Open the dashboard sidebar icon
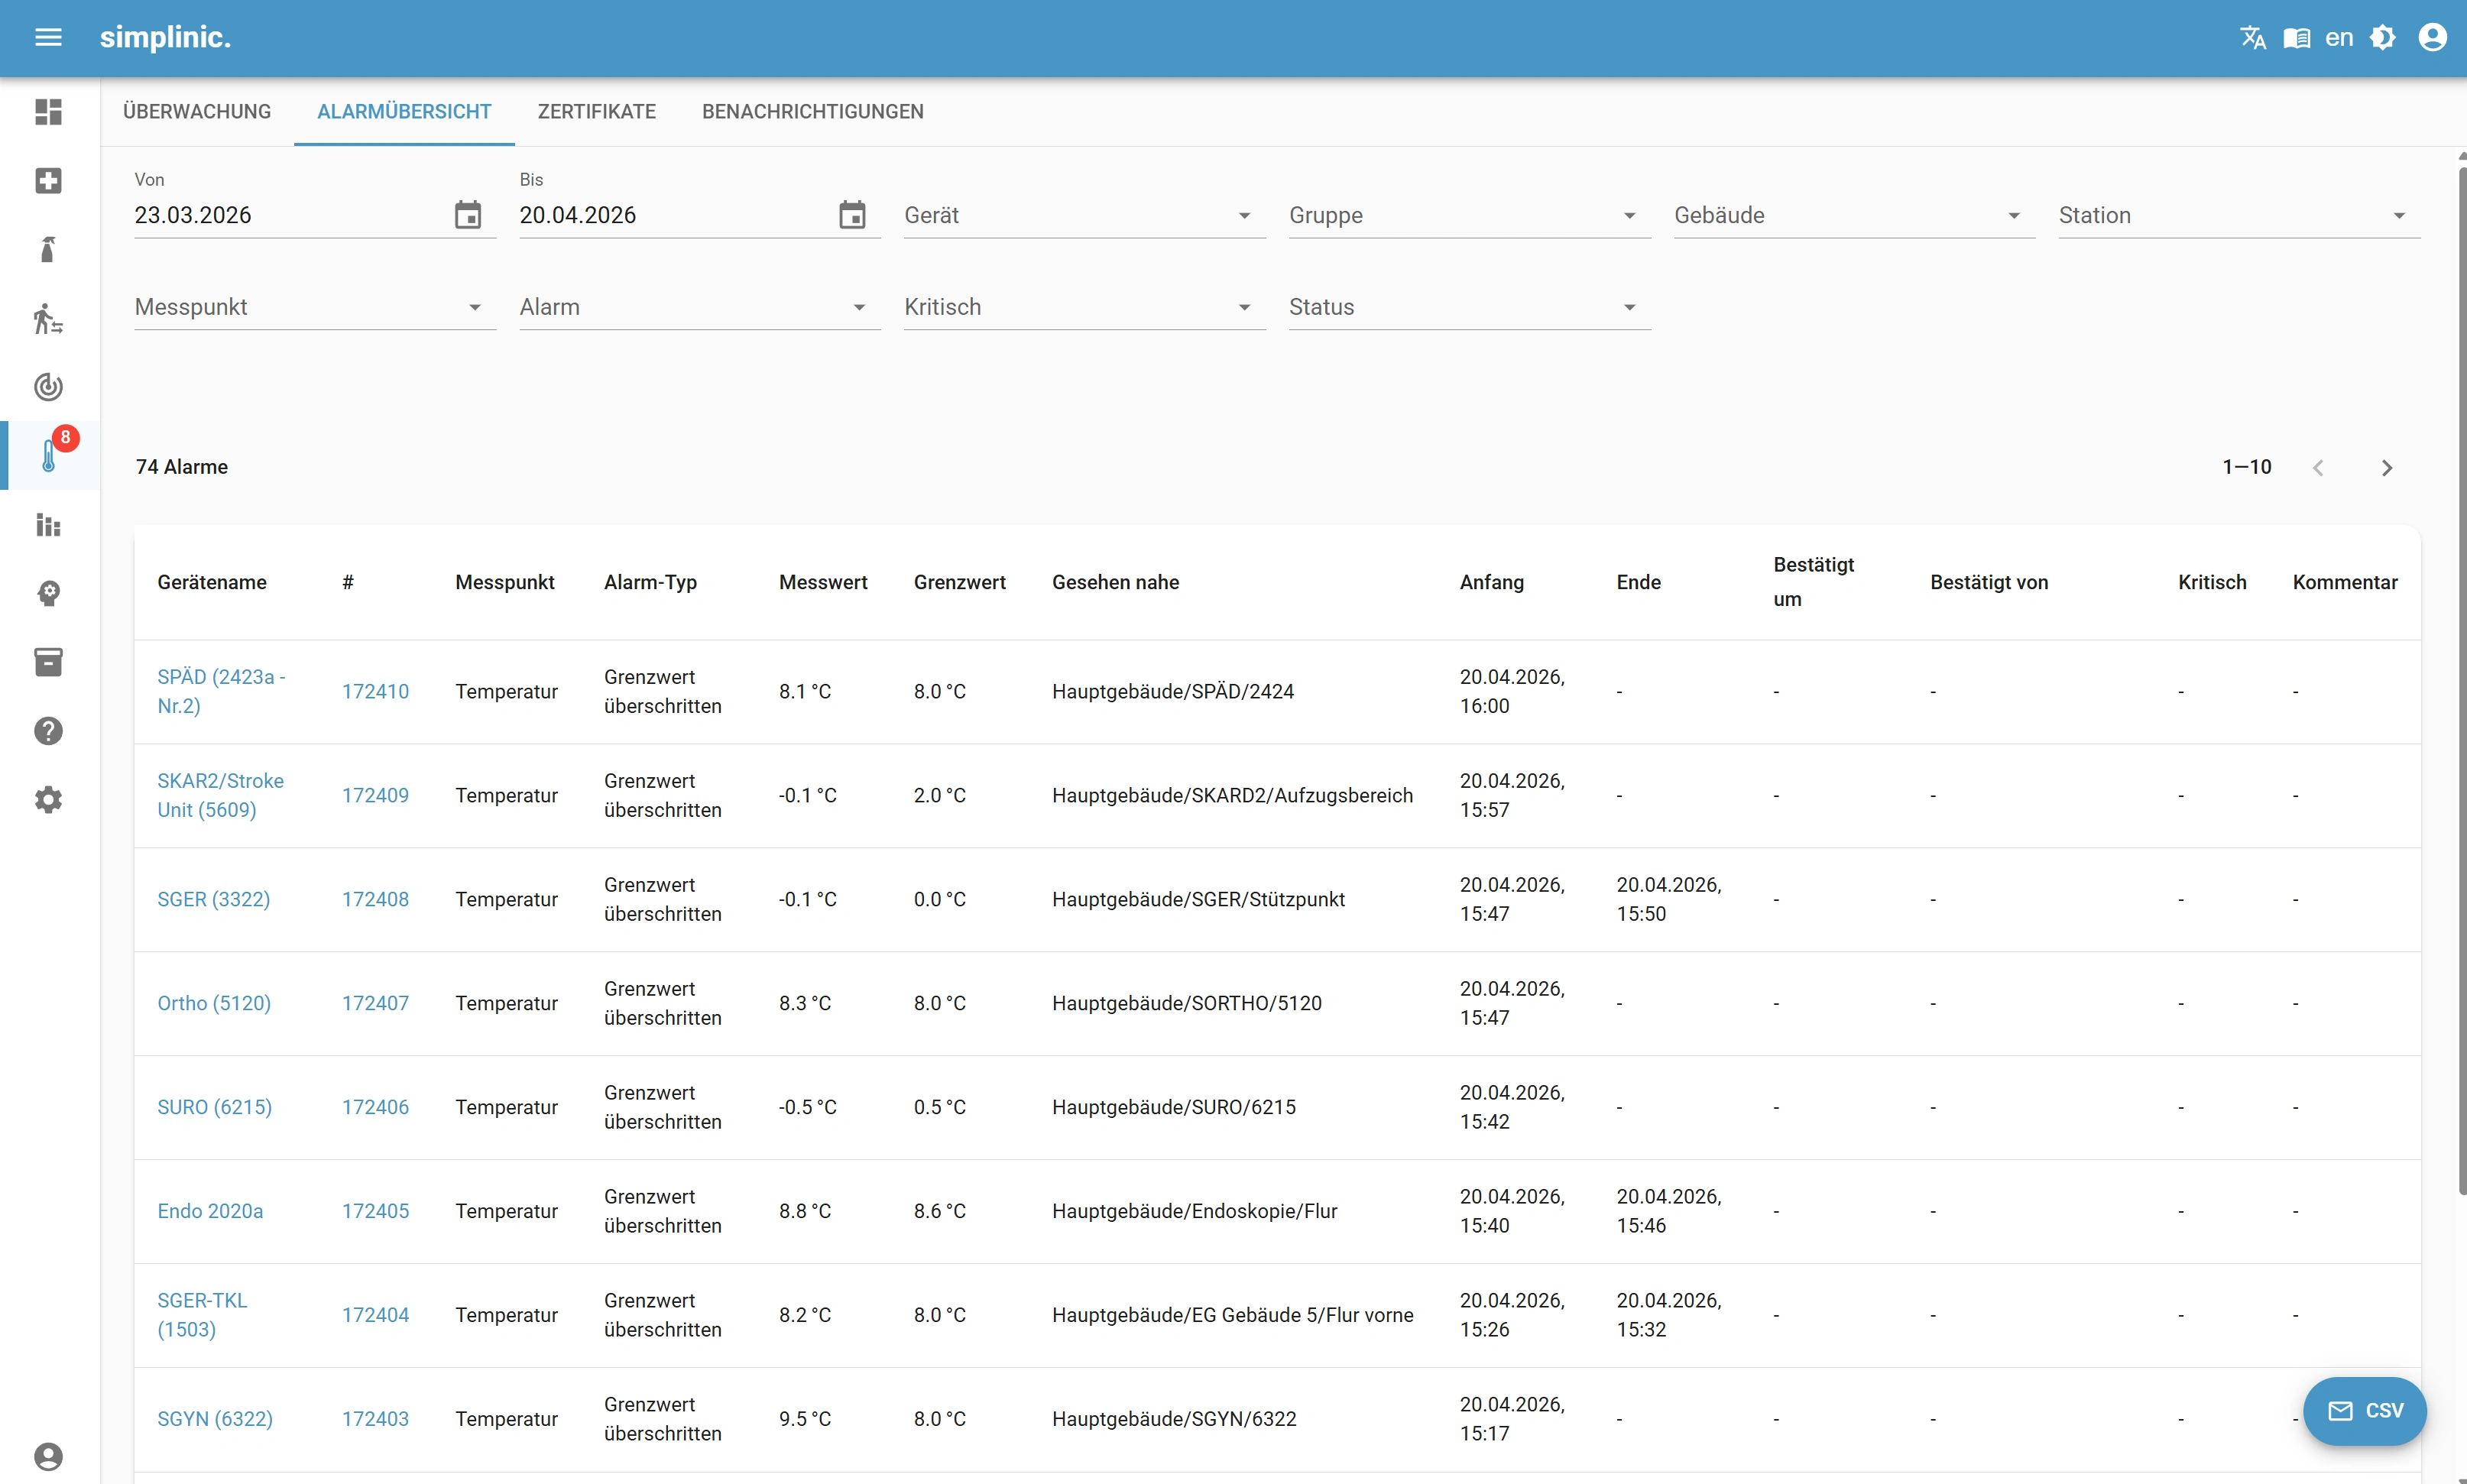 [48, 112]
